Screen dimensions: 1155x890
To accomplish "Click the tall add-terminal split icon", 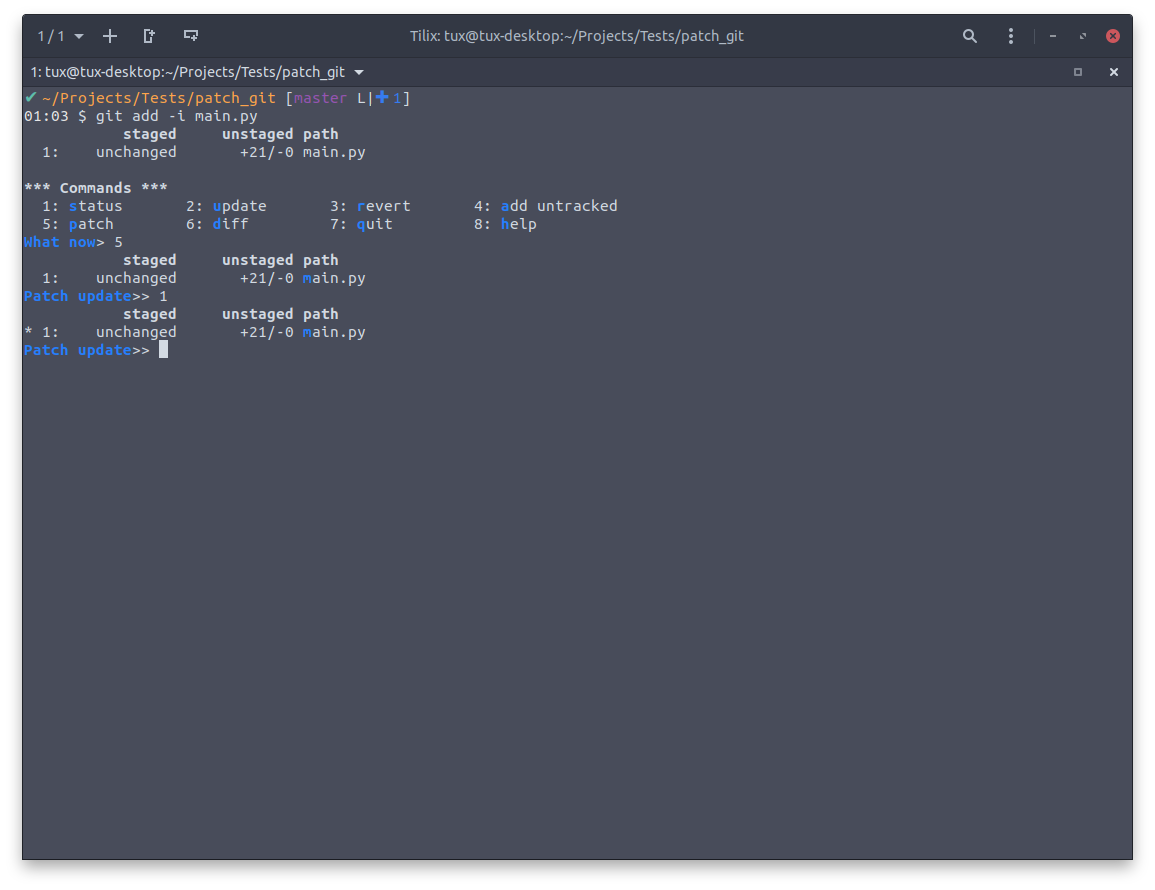I will 149,36.
